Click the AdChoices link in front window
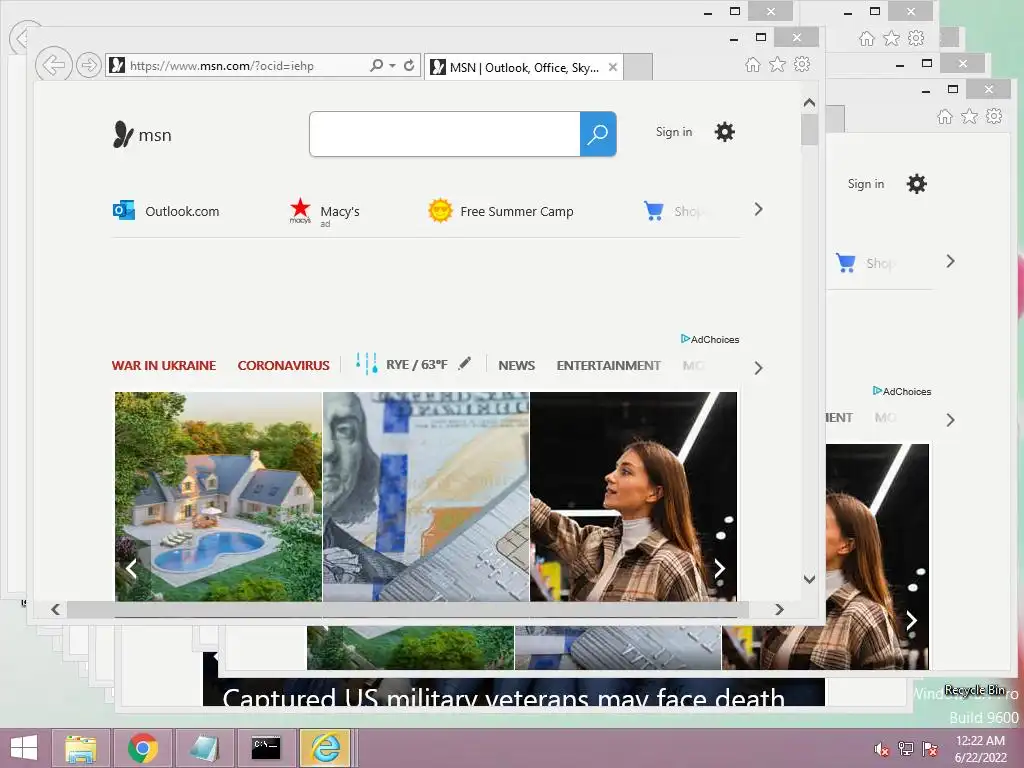 point(710,339)
